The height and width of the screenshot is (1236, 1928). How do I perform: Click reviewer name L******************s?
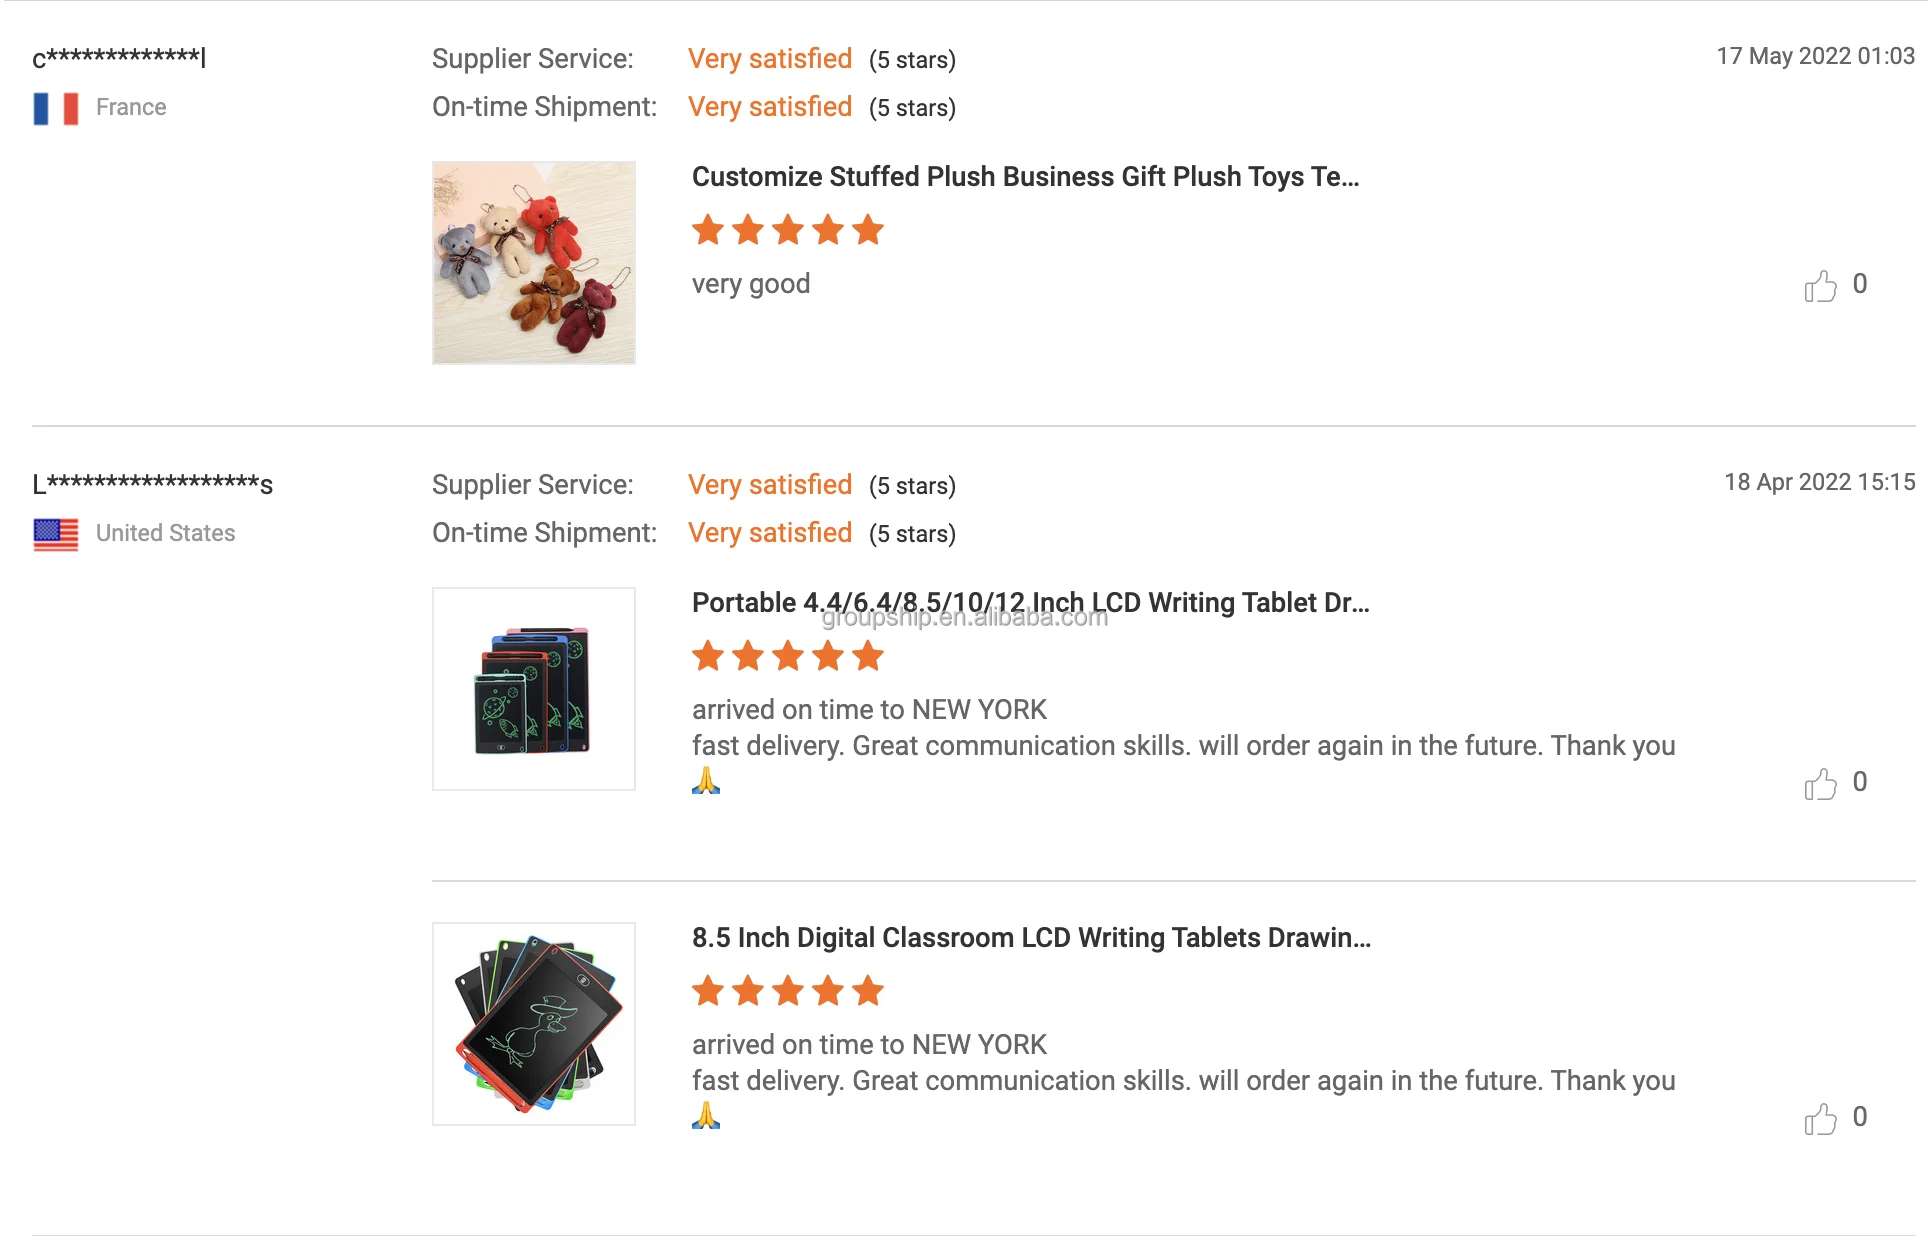tap(153, 484)
